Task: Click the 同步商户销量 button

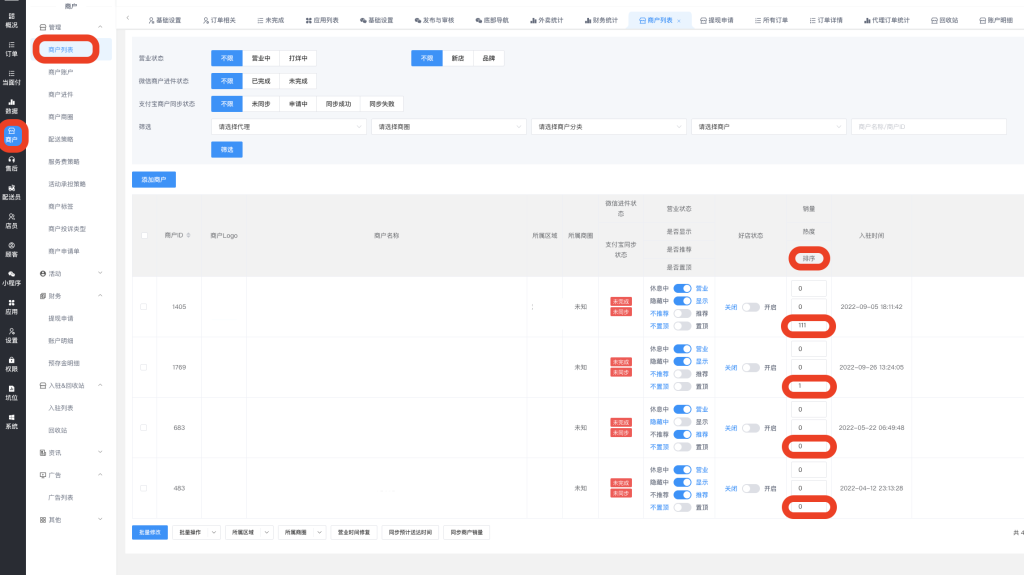Action: (x=465, y=532)
